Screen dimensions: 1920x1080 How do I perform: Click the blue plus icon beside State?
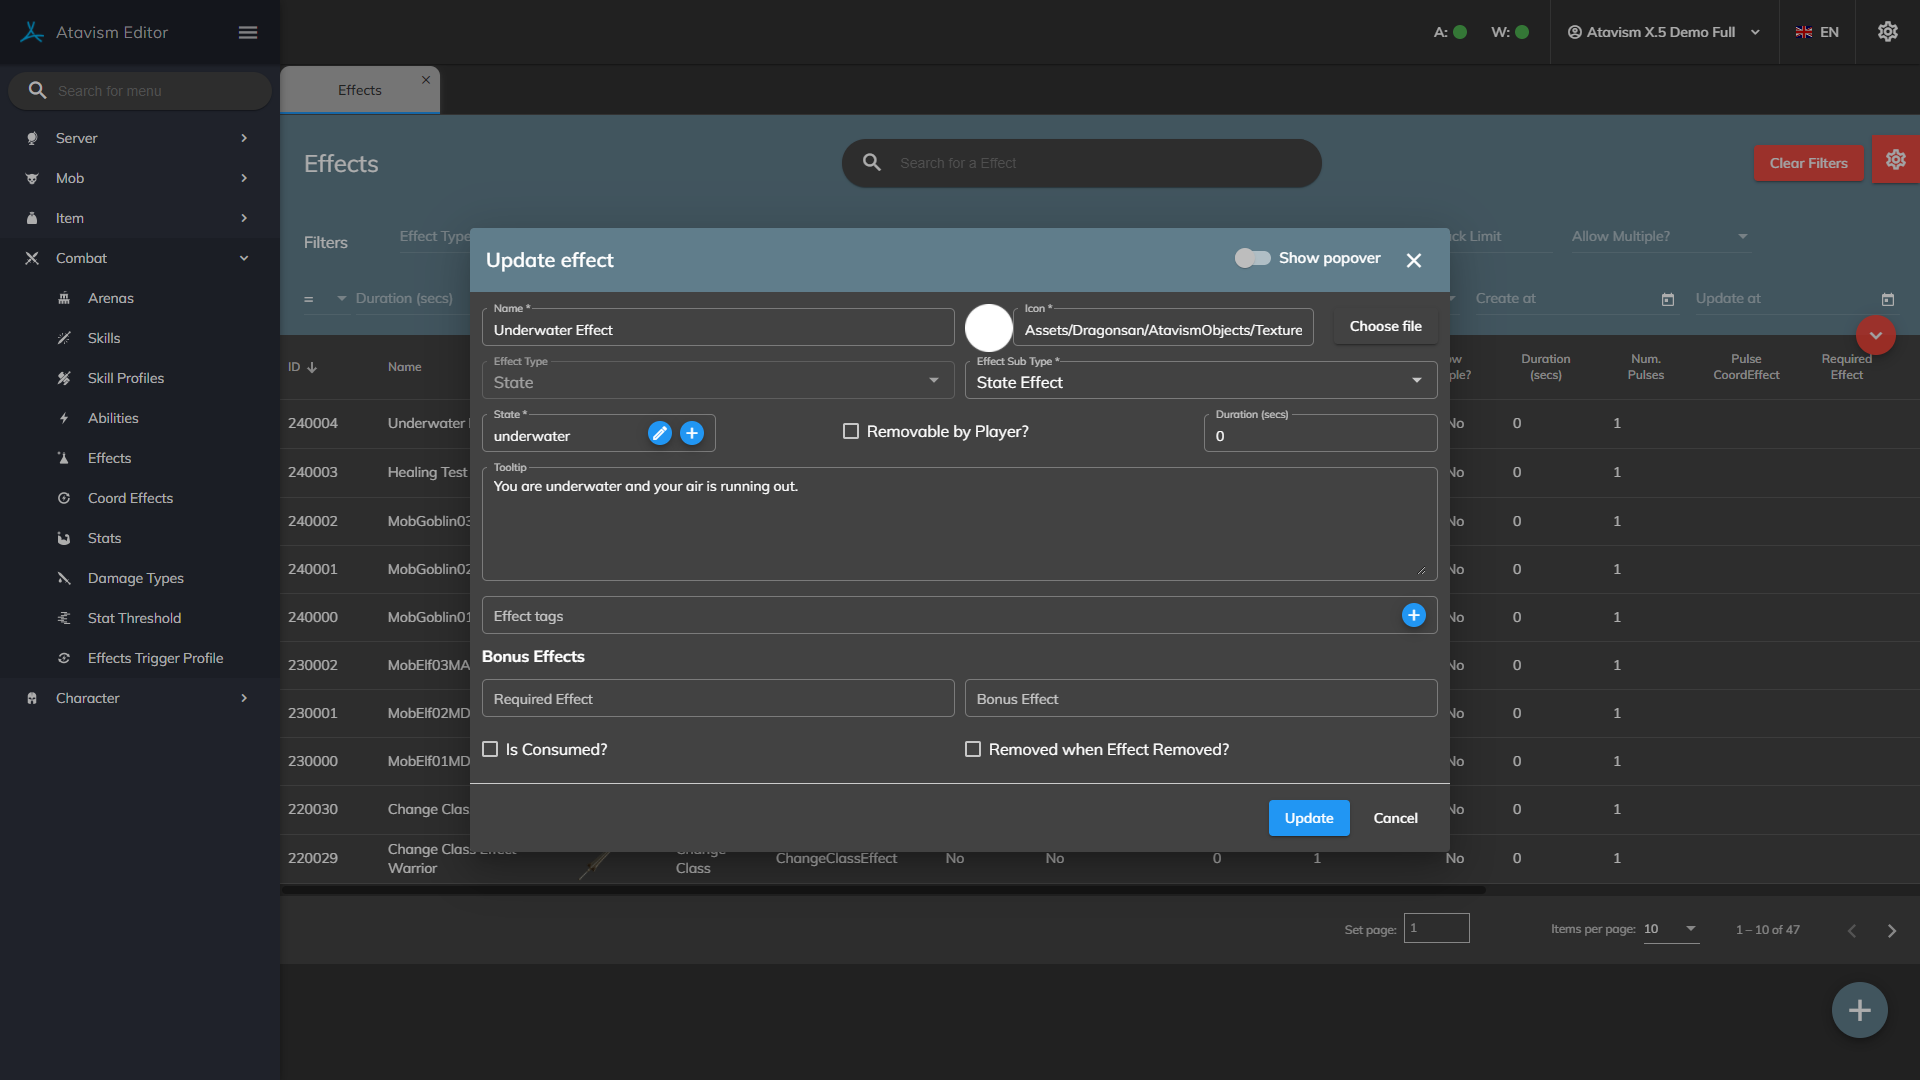(x=692, y=433)
